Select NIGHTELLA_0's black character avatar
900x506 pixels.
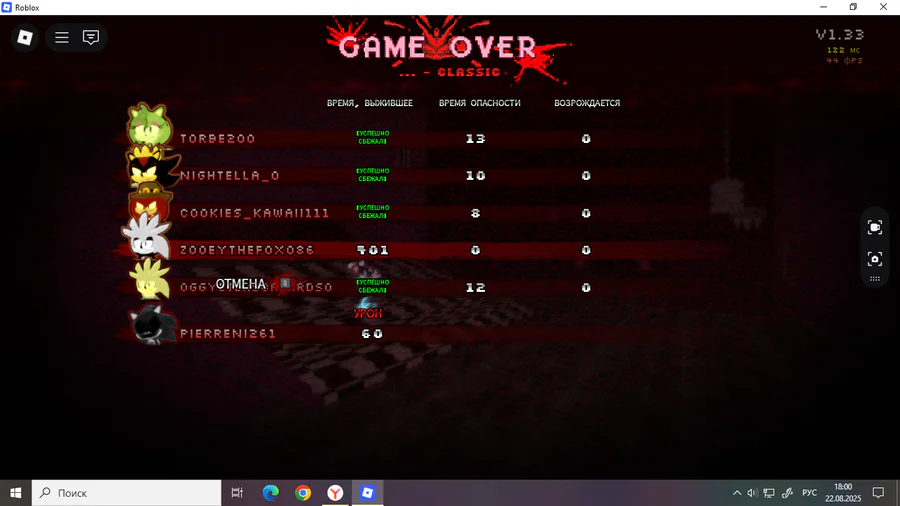point(149,165)
